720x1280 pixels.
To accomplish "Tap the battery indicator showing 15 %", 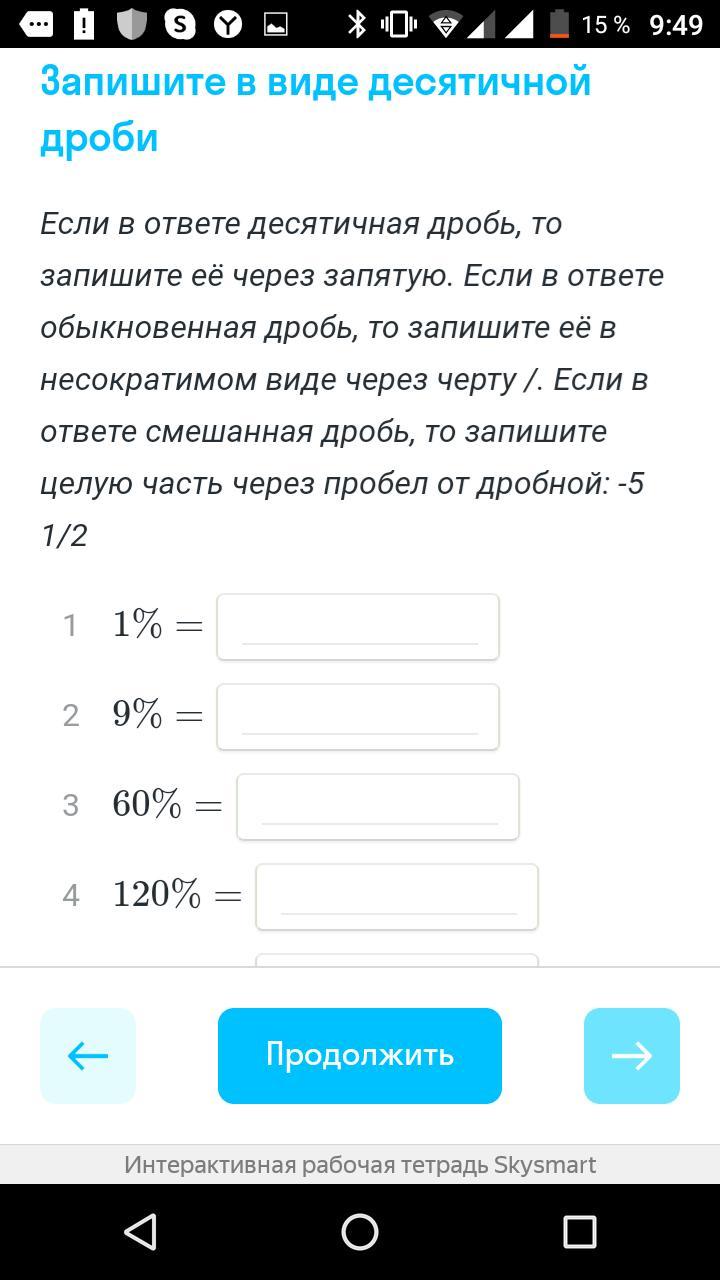I will (560, 24).
